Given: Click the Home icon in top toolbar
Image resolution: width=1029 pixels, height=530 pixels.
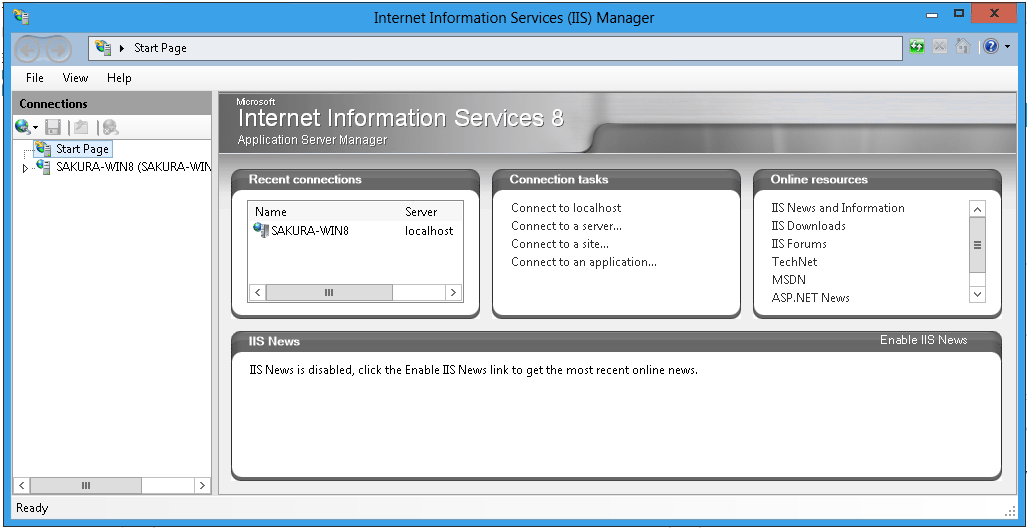Looking at the screenshot, I should tap(962, 47).
